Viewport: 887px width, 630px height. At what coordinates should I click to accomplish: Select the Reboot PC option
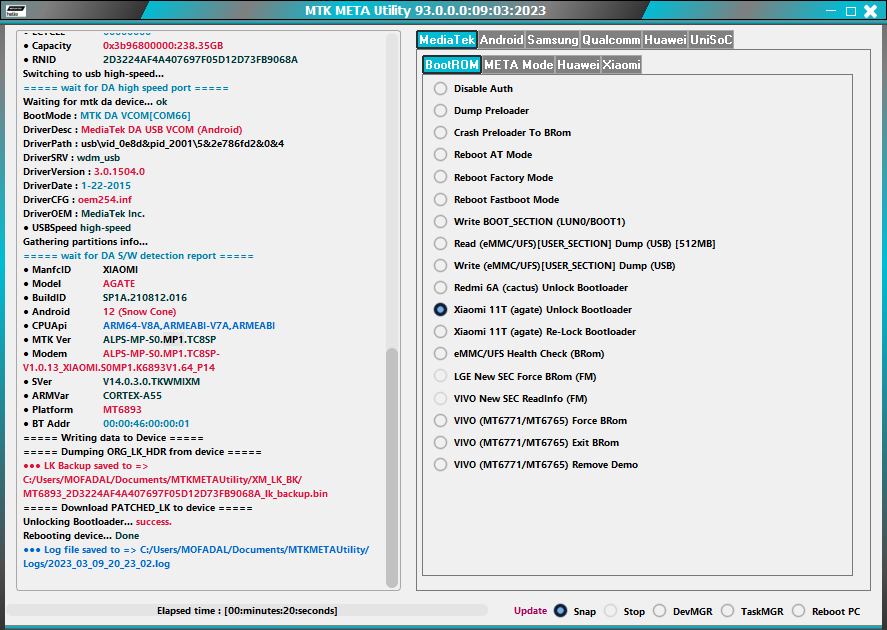coord(798,611)
